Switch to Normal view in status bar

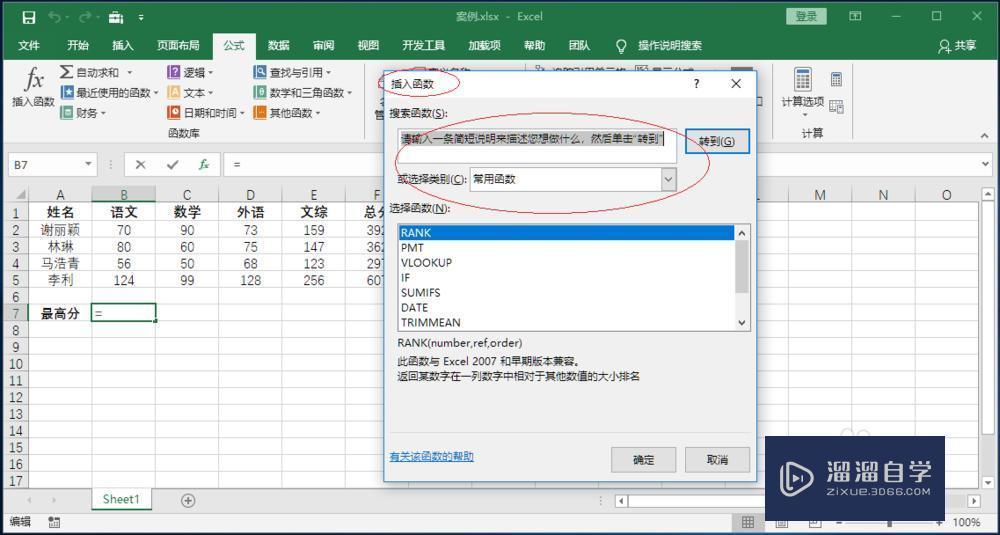[747, 522]
